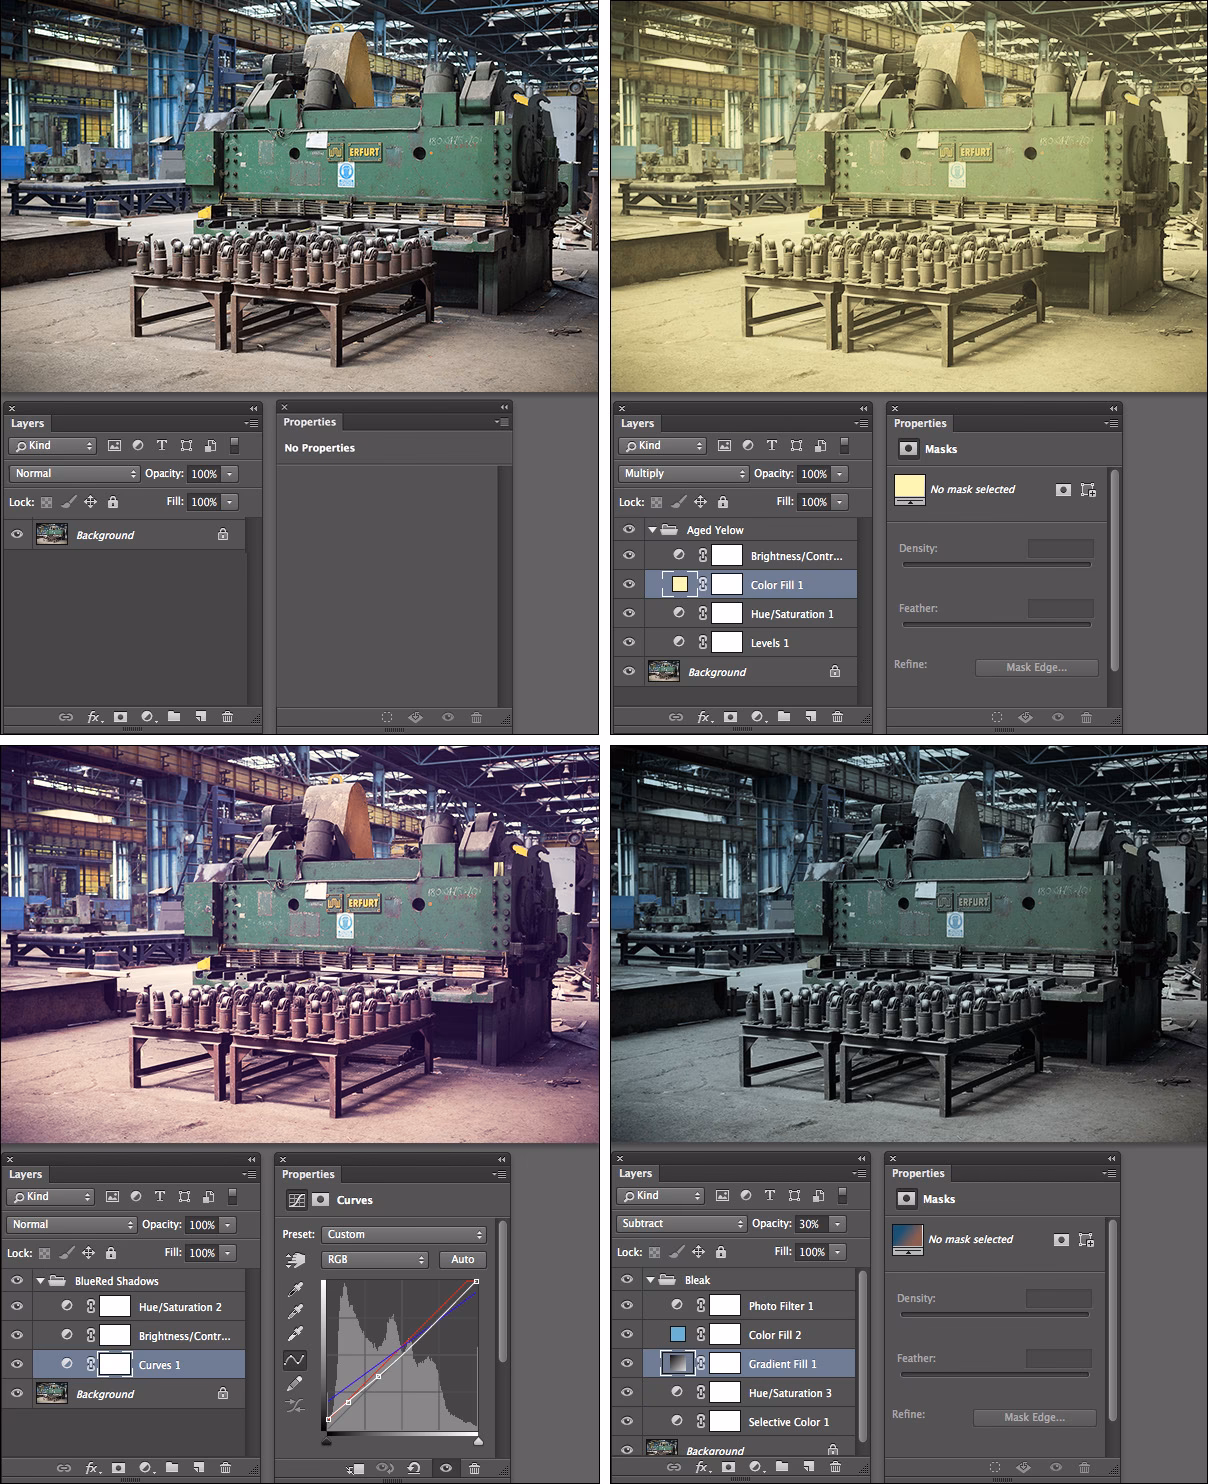
Task: Select the Curves 1 layer
Action: point(162,1364)
